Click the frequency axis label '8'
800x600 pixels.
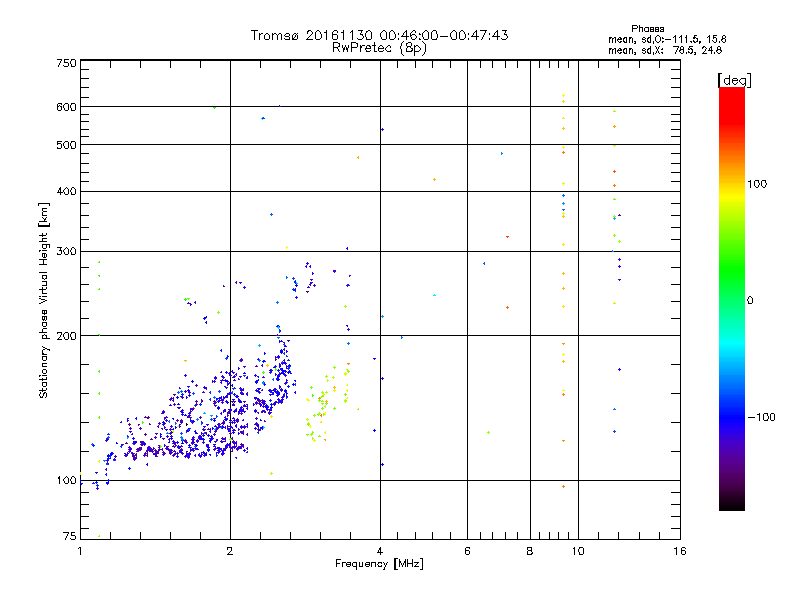[530, 551]
